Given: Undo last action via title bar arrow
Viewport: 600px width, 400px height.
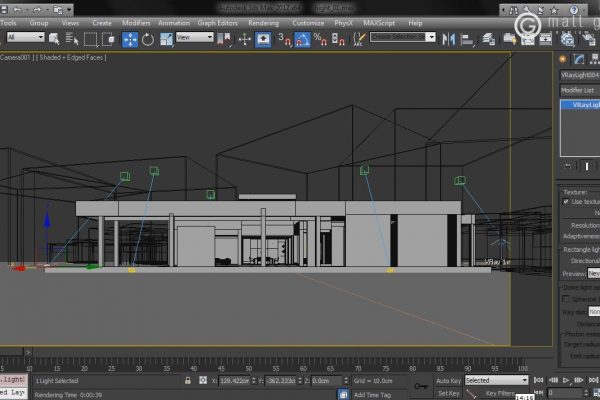Looking at the screenshot, I should [x=18, y=10].
